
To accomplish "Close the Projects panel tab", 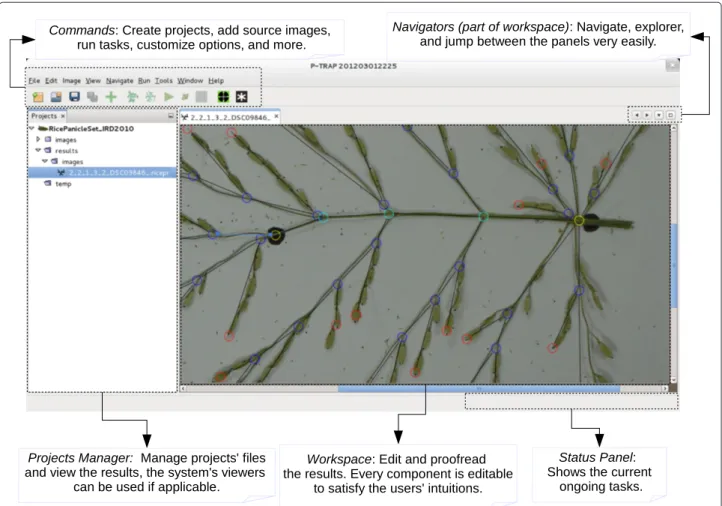I will pos(63,116).
